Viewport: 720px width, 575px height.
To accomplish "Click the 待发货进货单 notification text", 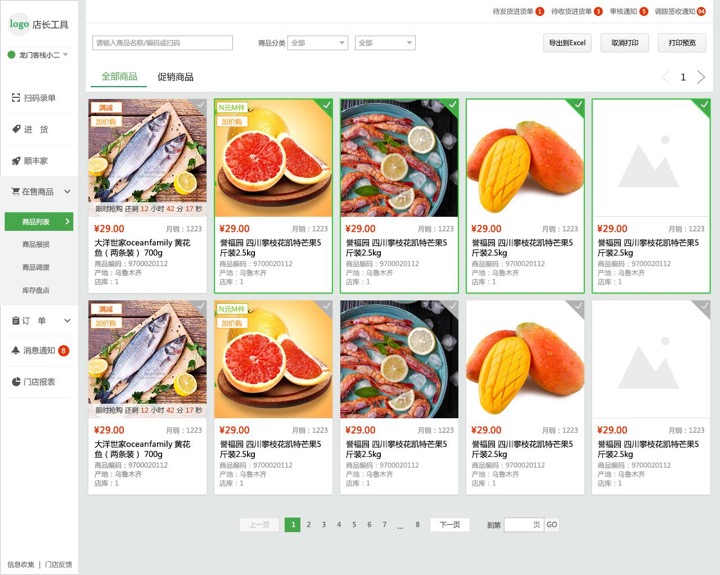I will [x=513, y=11].
